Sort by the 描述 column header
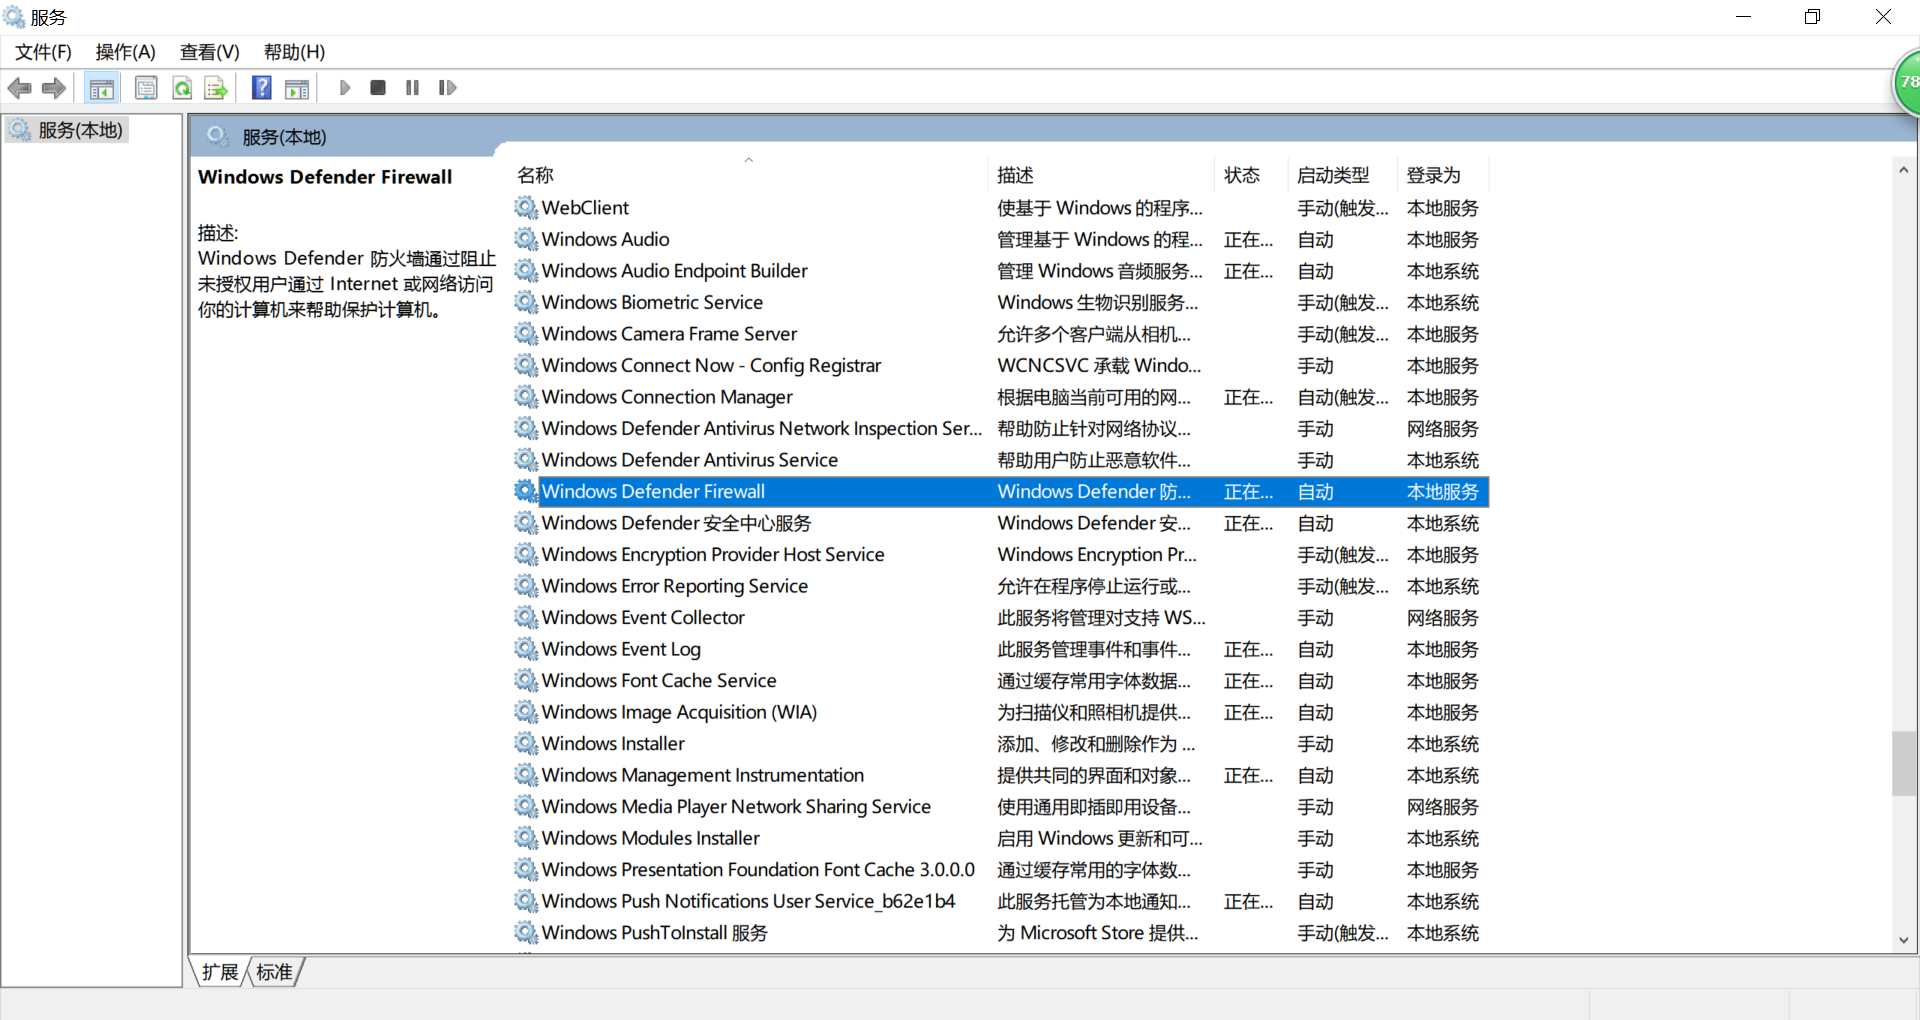Image resolution: width=1920 pixels, height=1020 pixels. (x=1102, y=175)
